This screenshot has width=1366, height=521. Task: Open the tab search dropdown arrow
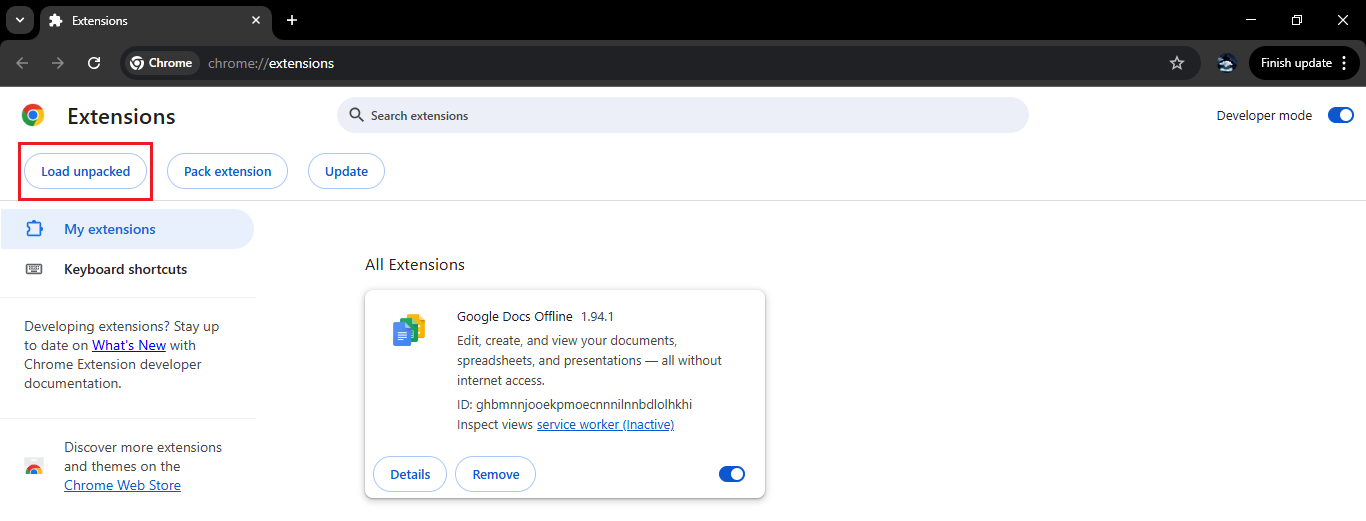tap(19, 20)
